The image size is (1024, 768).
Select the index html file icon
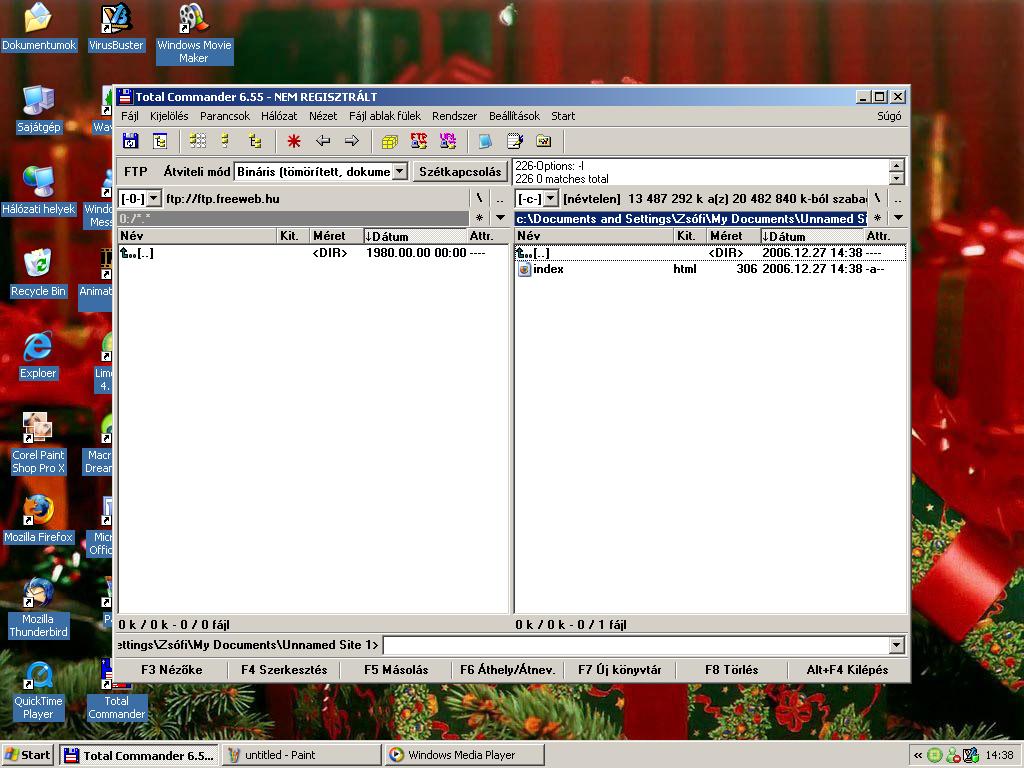click(524, 269)
